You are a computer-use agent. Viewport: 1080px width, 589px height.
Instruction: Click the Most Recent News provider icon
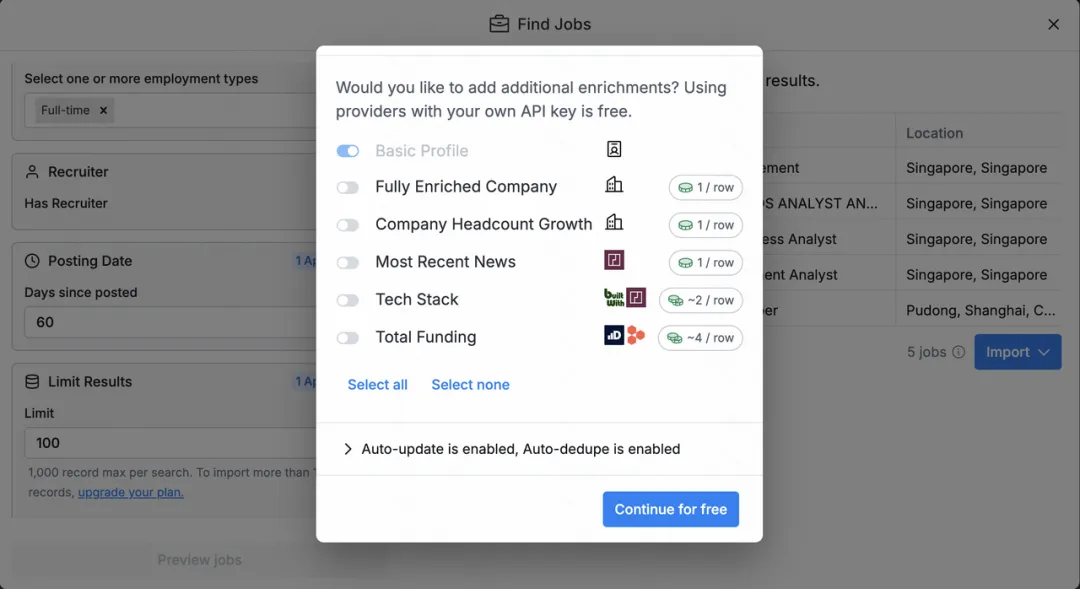614,260
